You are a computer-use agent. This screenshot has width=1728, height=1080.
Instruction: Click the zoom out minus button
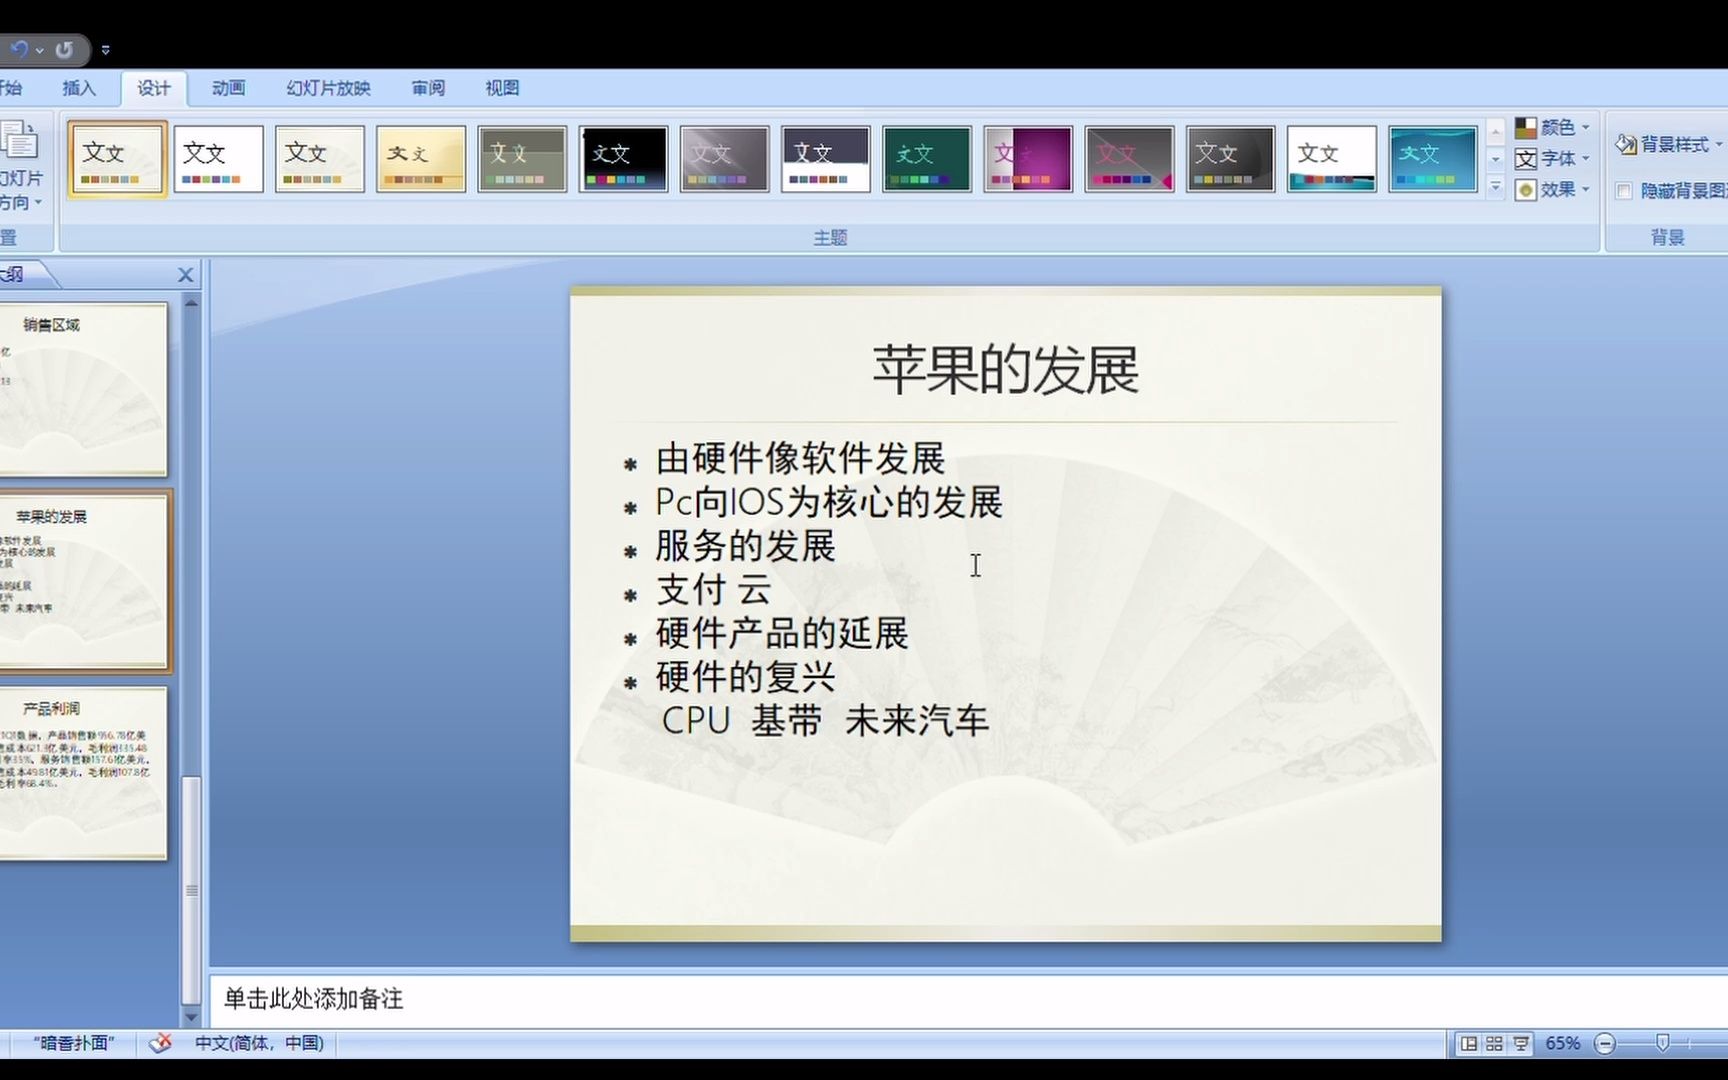point(1605,1044)
